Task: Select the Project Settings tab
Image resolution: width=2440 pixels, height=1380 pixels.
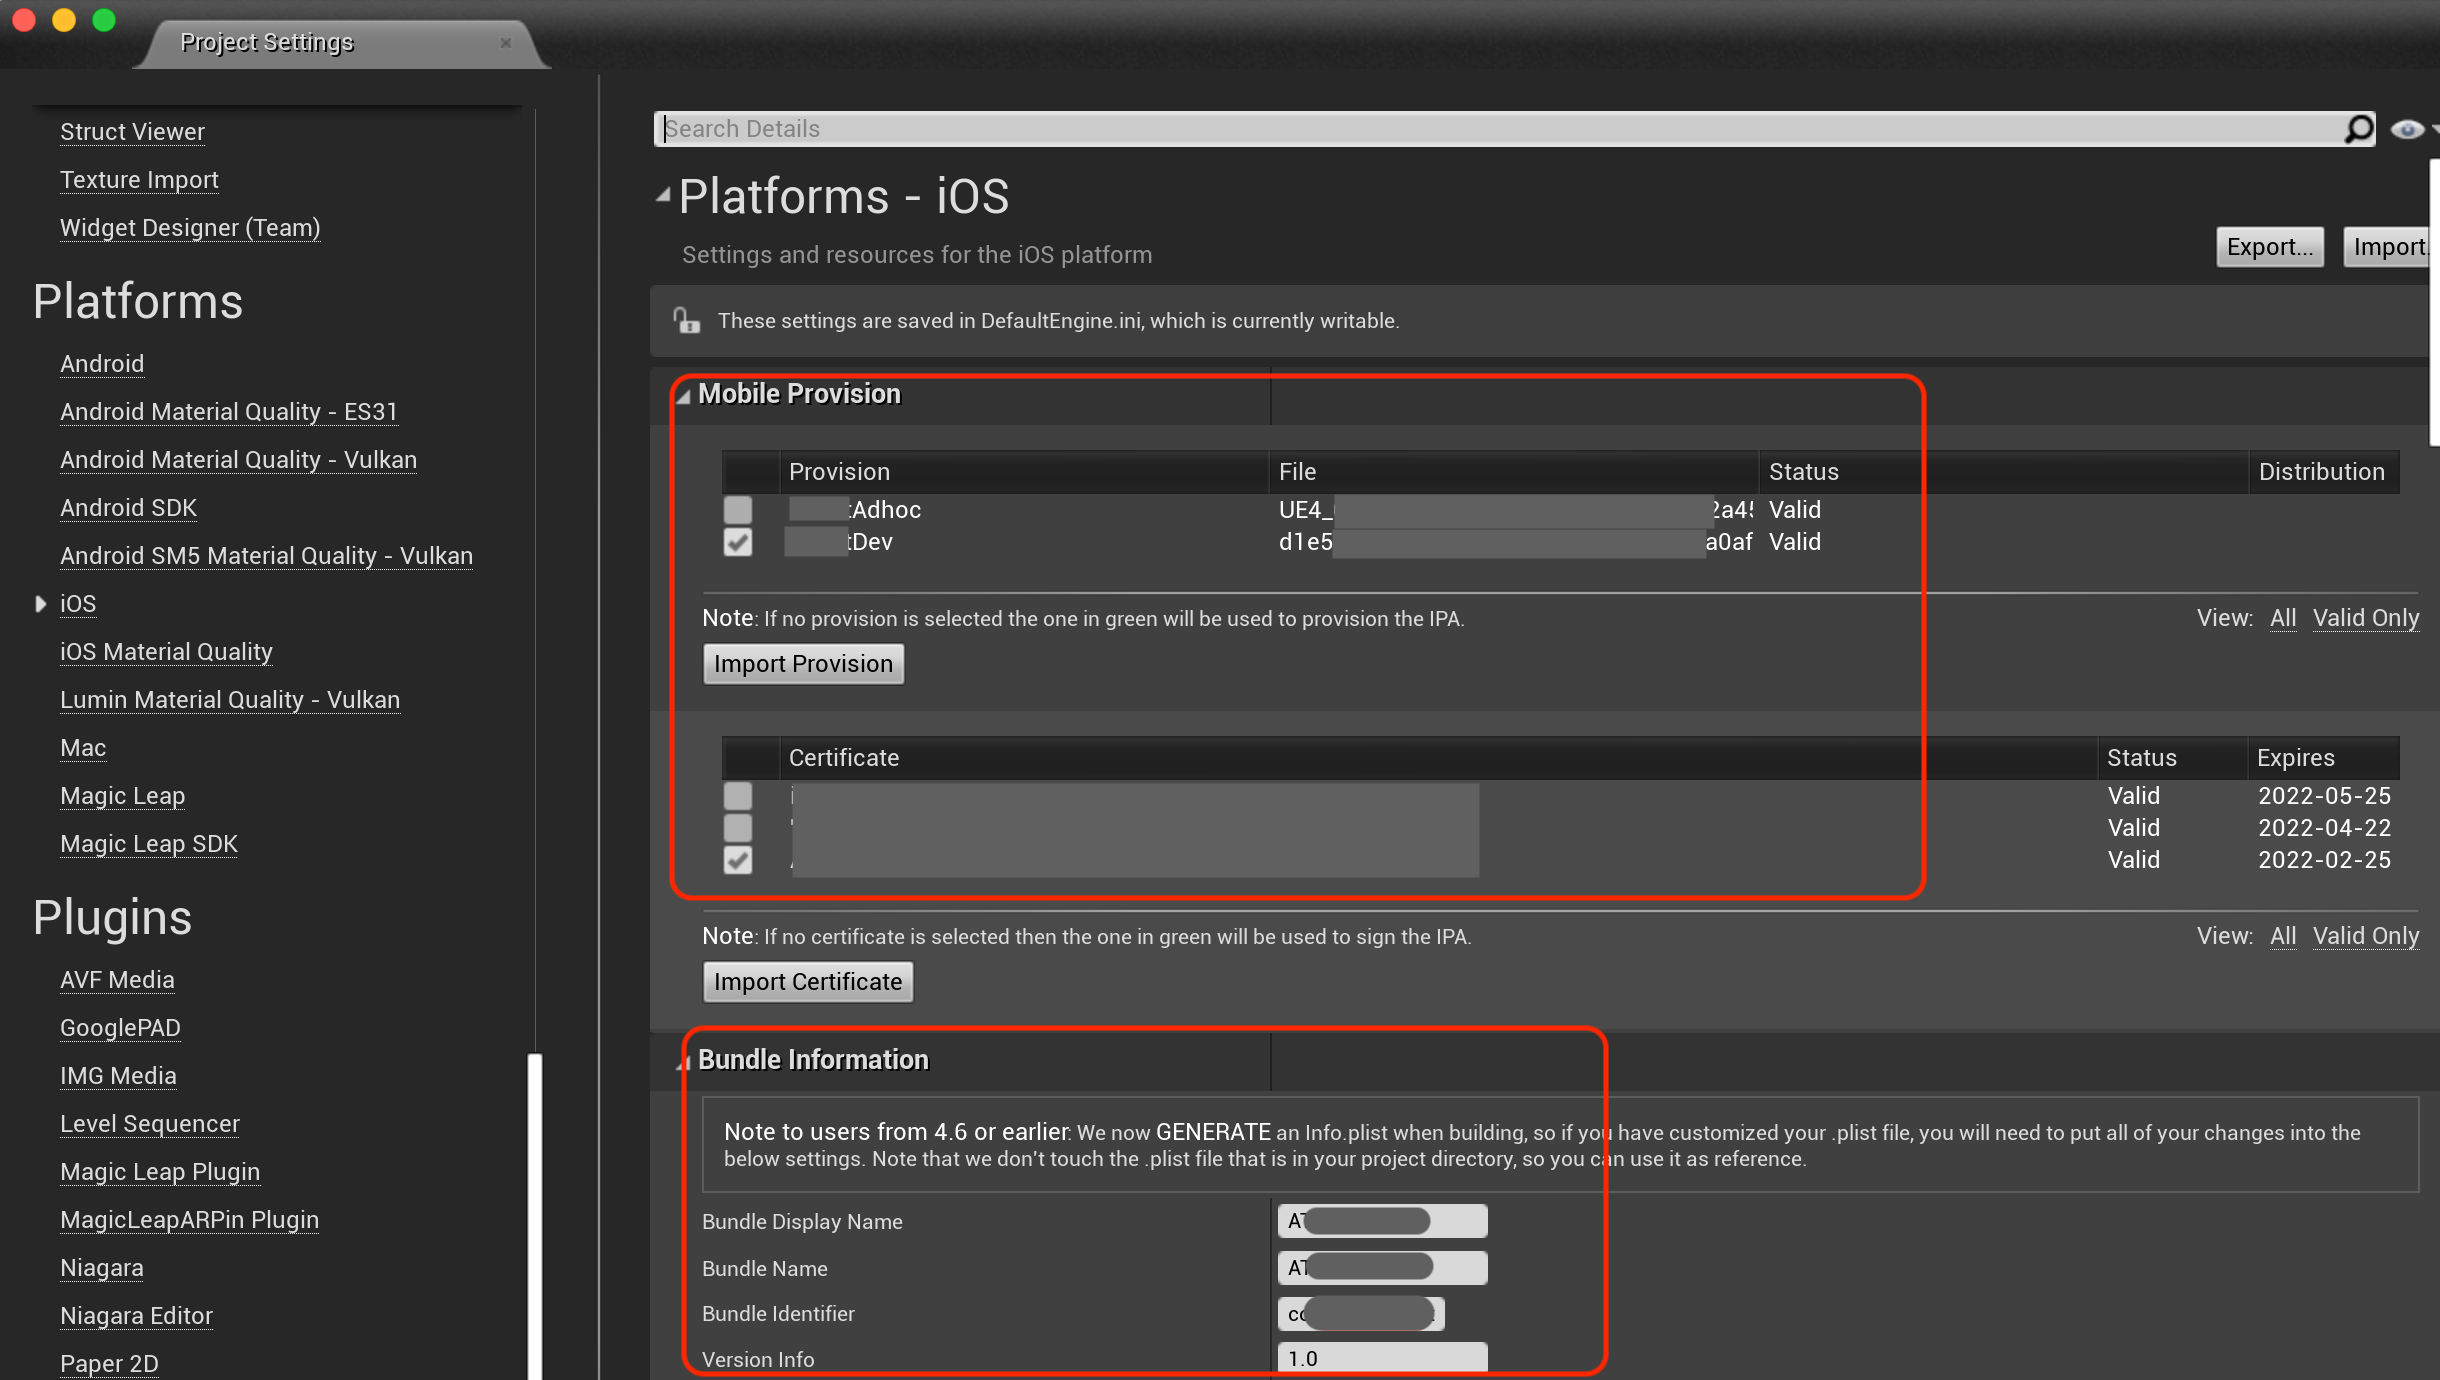Action: (x=266, y=43)
